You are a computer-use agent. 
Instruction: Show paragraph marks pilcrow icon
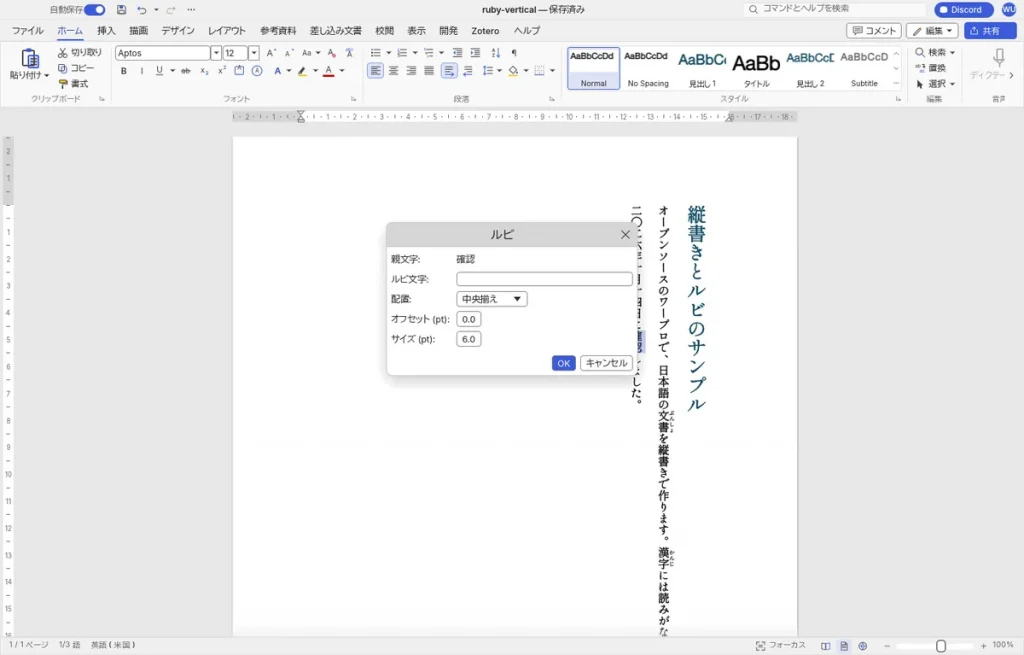coord(514,53)
